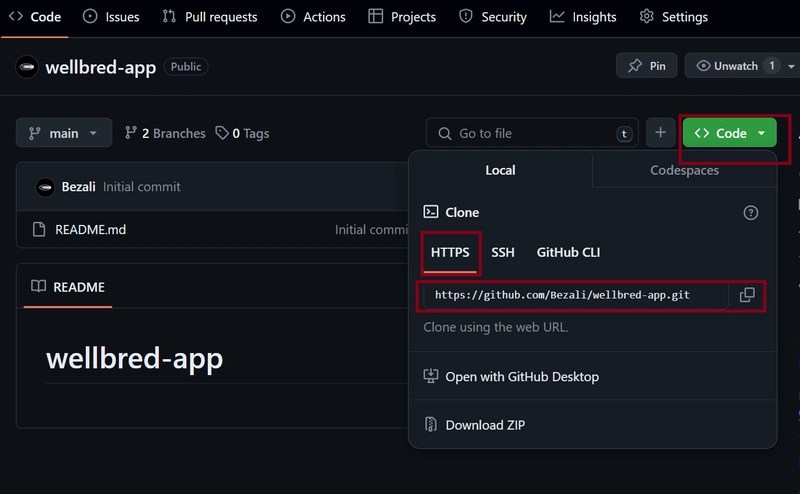Open the main branch selector dropdown
The image size is (800, 494).
64,133
